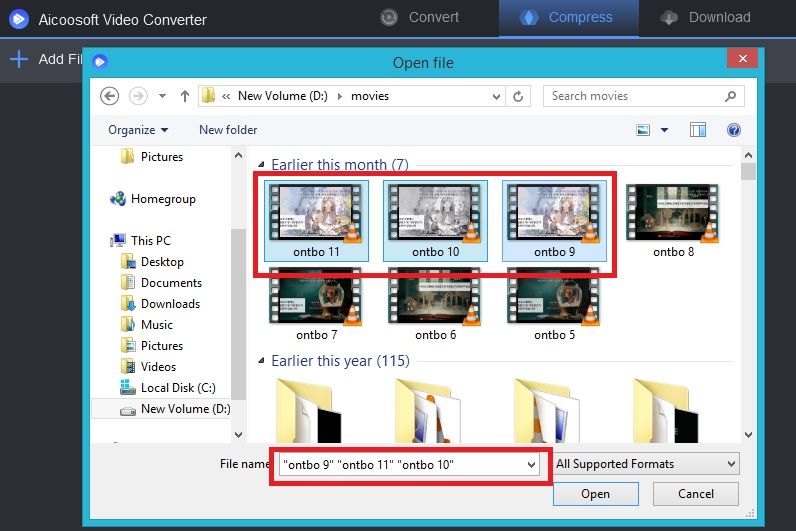Close the Open file dialog
The height and width of the screenshot is (531, 796).
point(742,58)
